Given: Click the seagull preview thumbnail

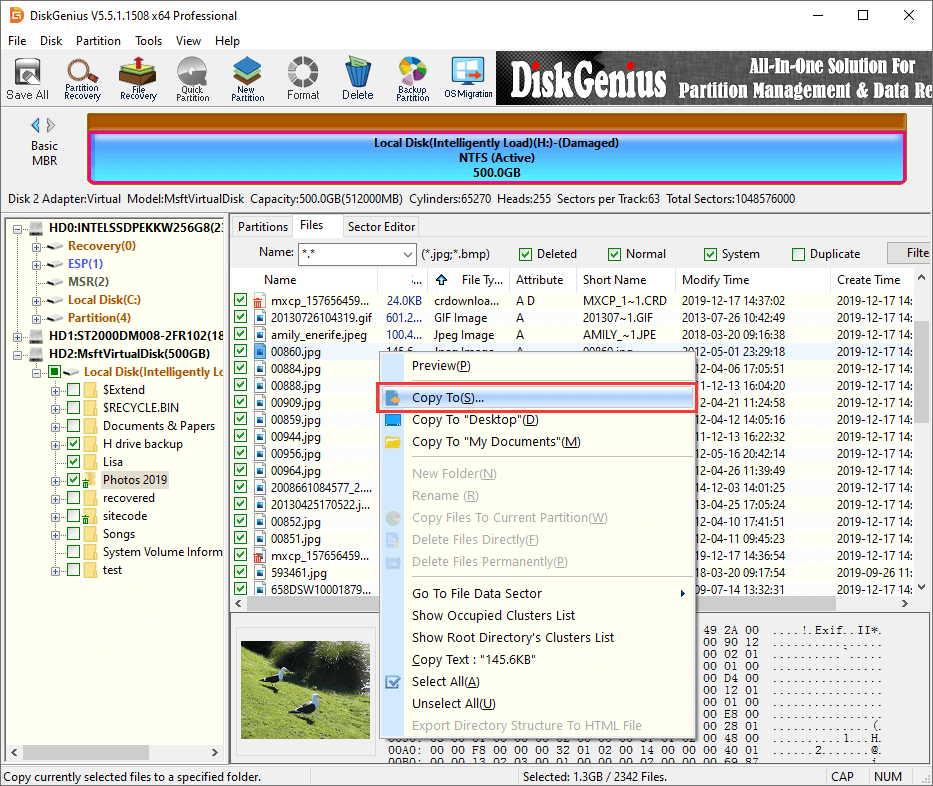Looking at the screenshot, I should click(305, 690).
